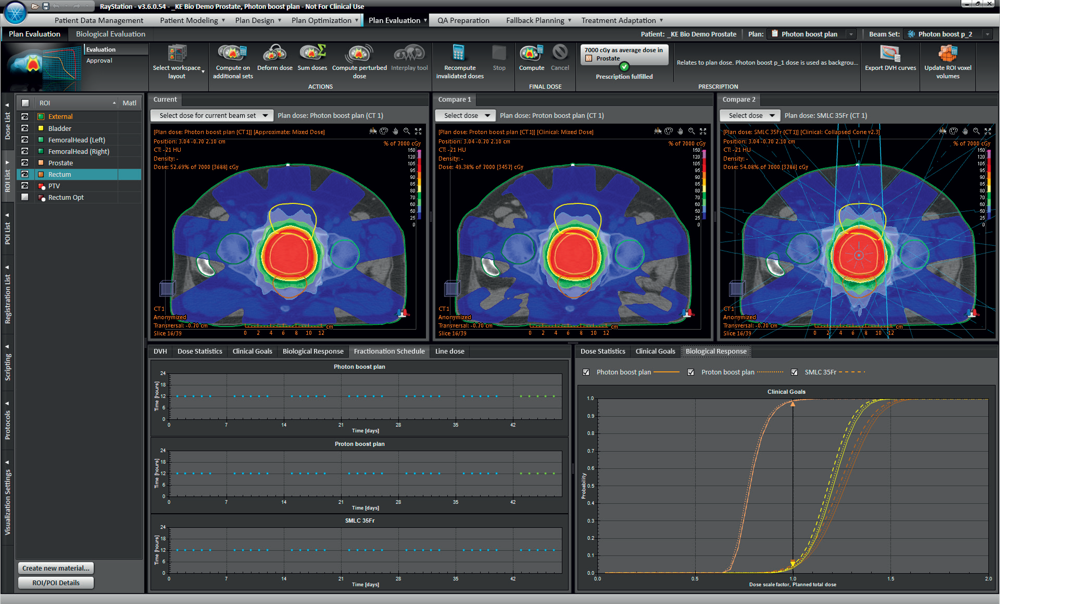The height and width of the screenshot is (604, 1080).
Task: Select the Rectum row in ROI list
Action: (60, 175)
